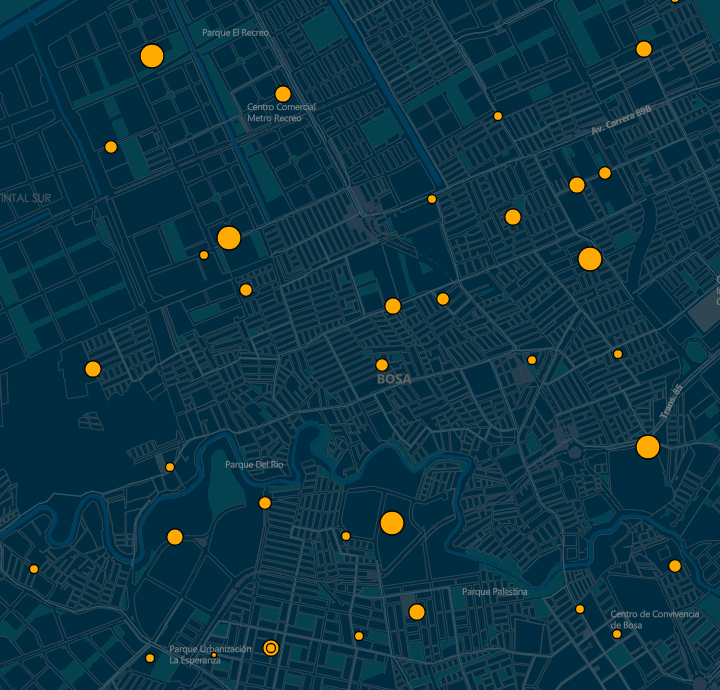The height and width of the screenshot is (690, 720).
Task: Click the Parque El Recreo label
Action: point(235,33)
